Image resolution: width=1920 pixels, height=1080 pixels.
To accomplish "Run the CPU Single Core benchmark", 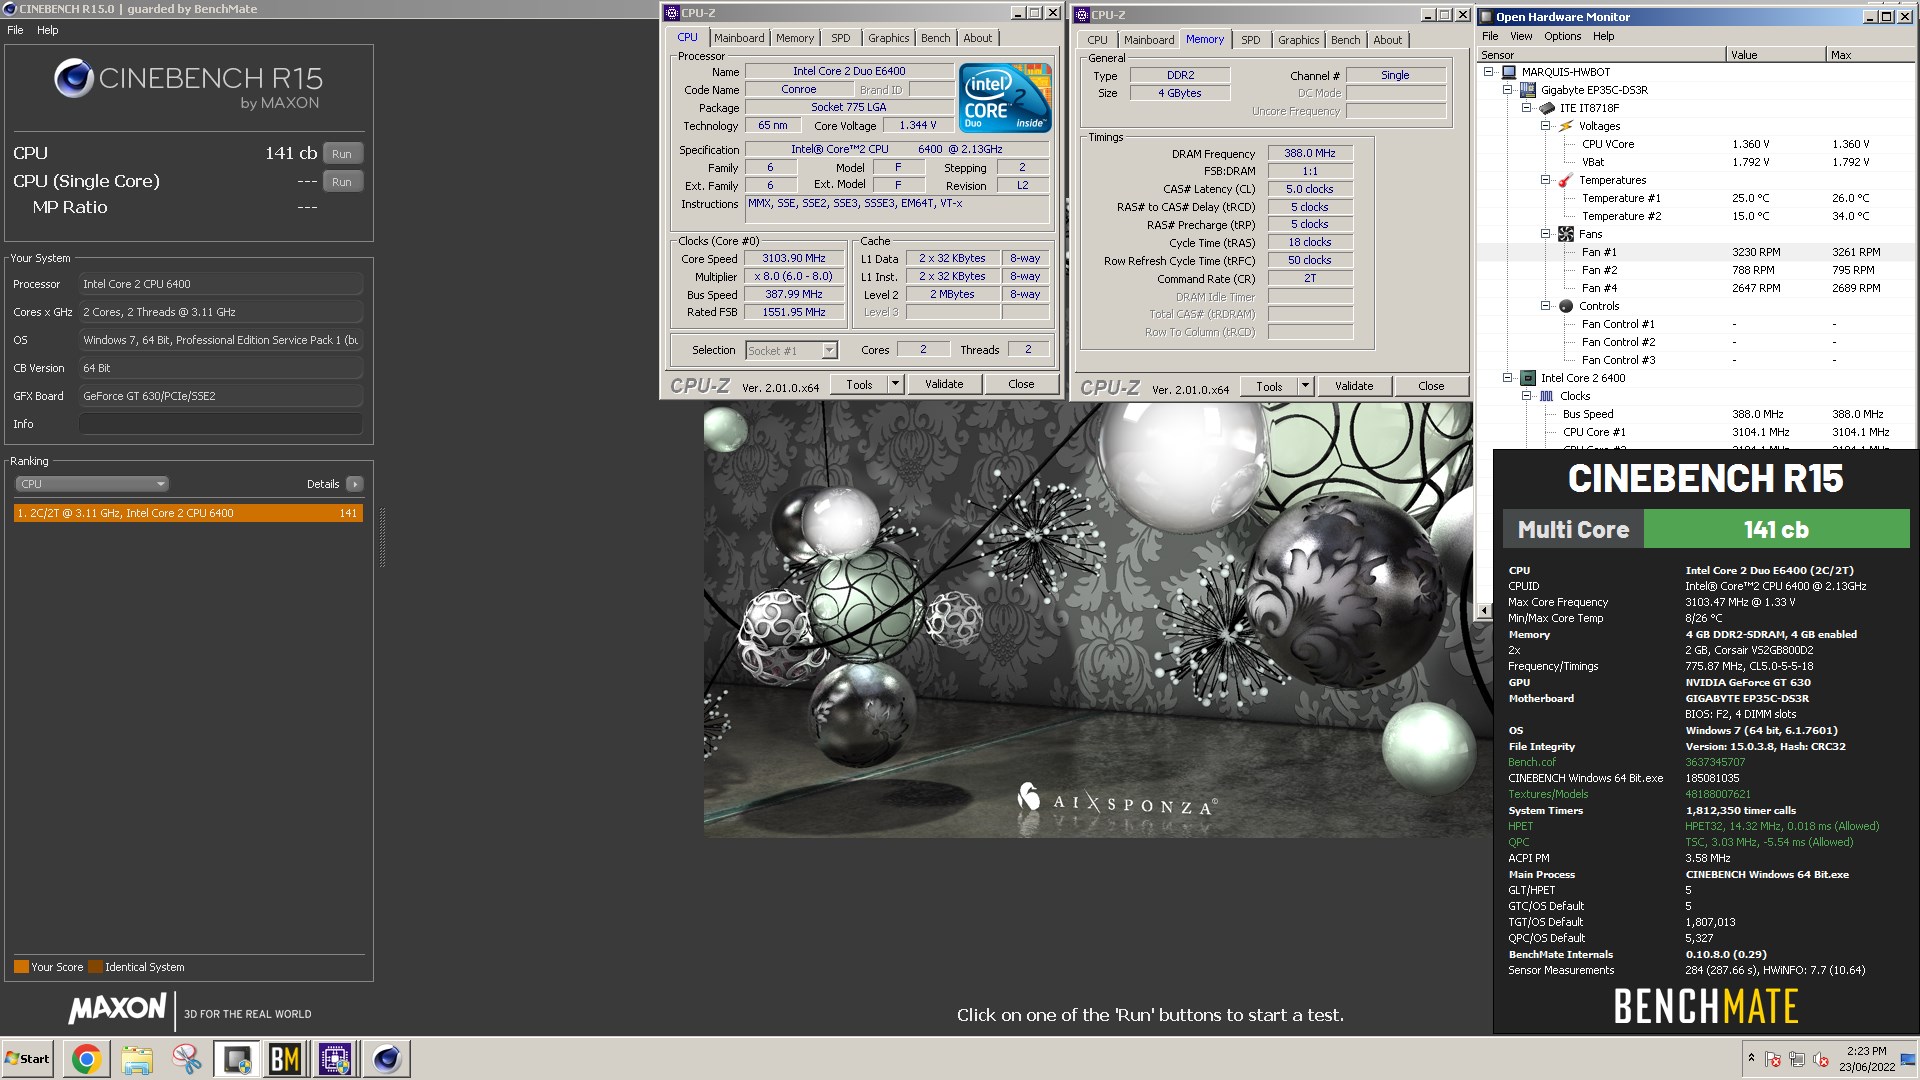I will click(x=342, y=182).
